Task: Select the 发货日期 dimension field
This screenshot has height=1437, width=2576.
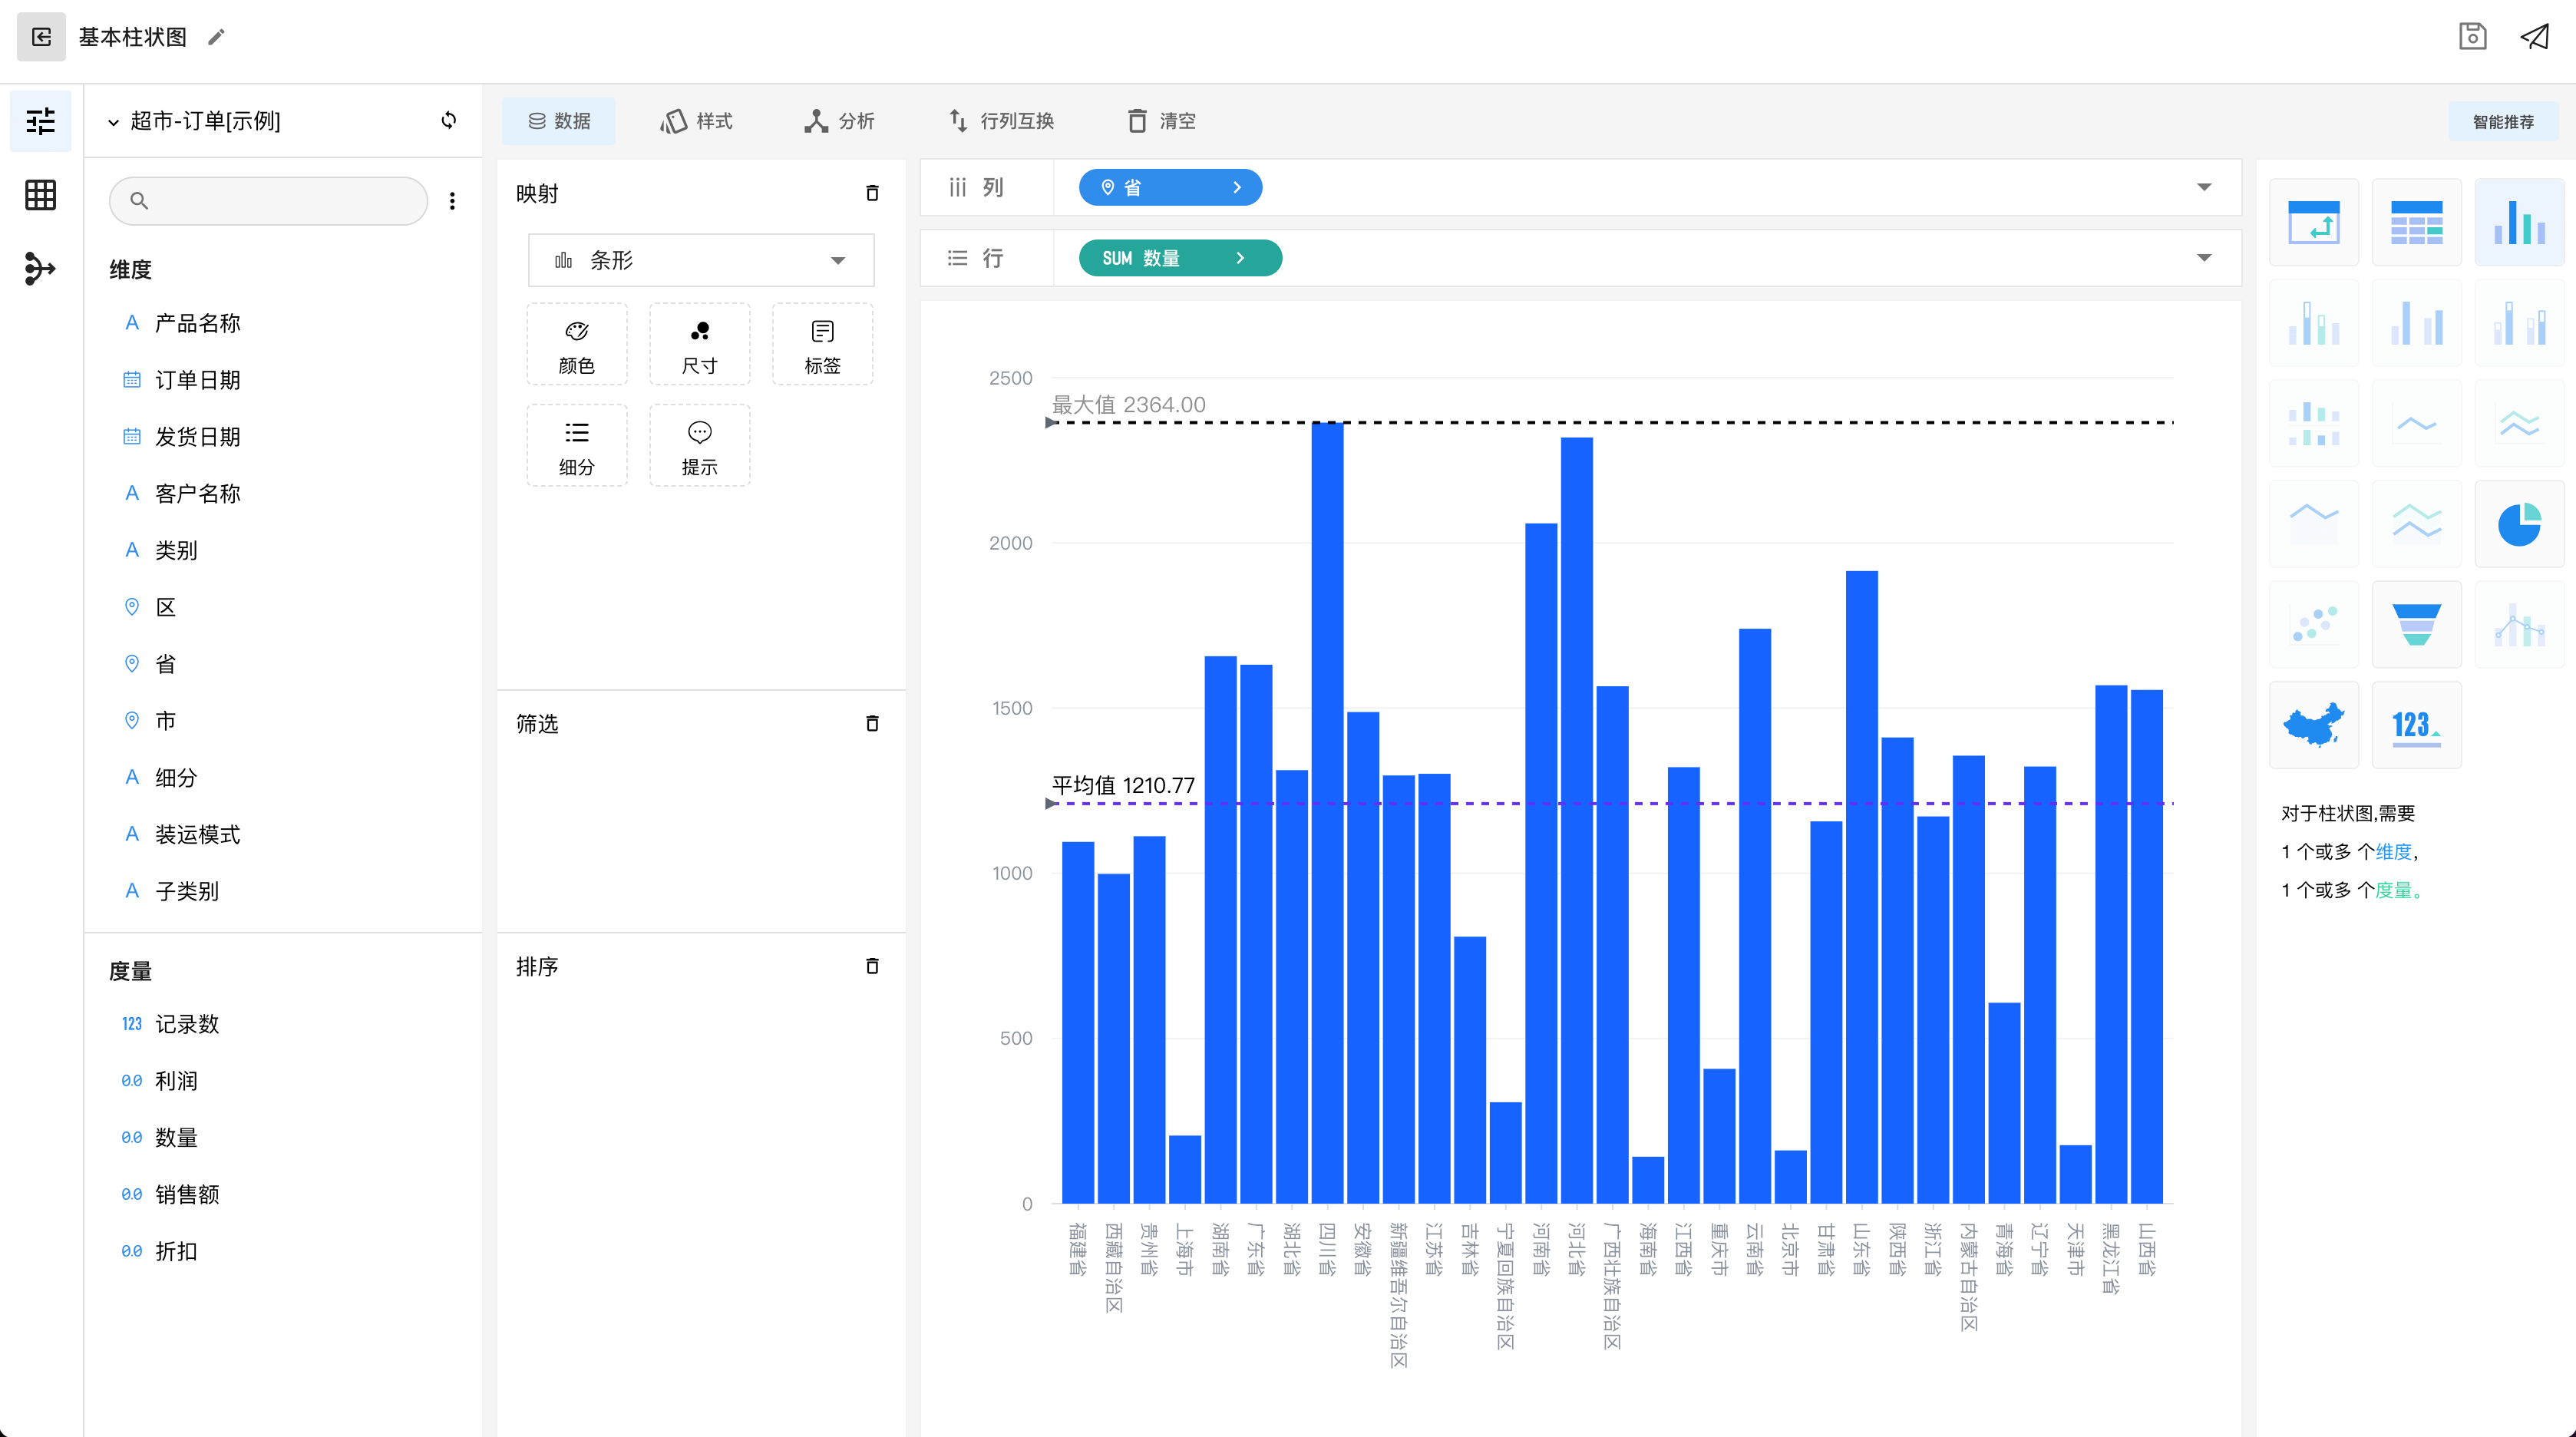Action: [x=197, y=437]
